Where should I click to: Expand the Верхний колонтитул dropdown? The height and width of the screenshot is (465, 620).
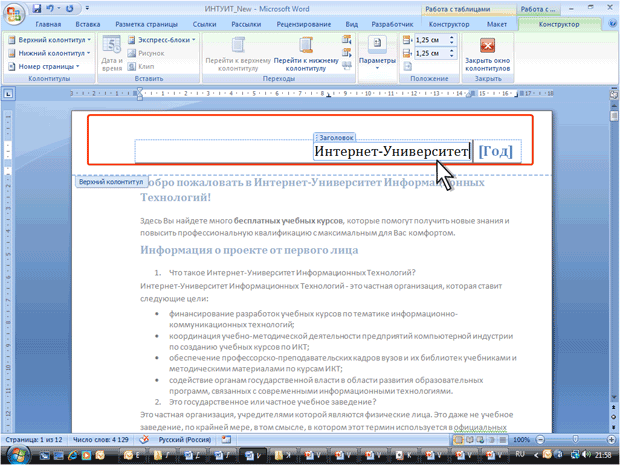(50, 40)
